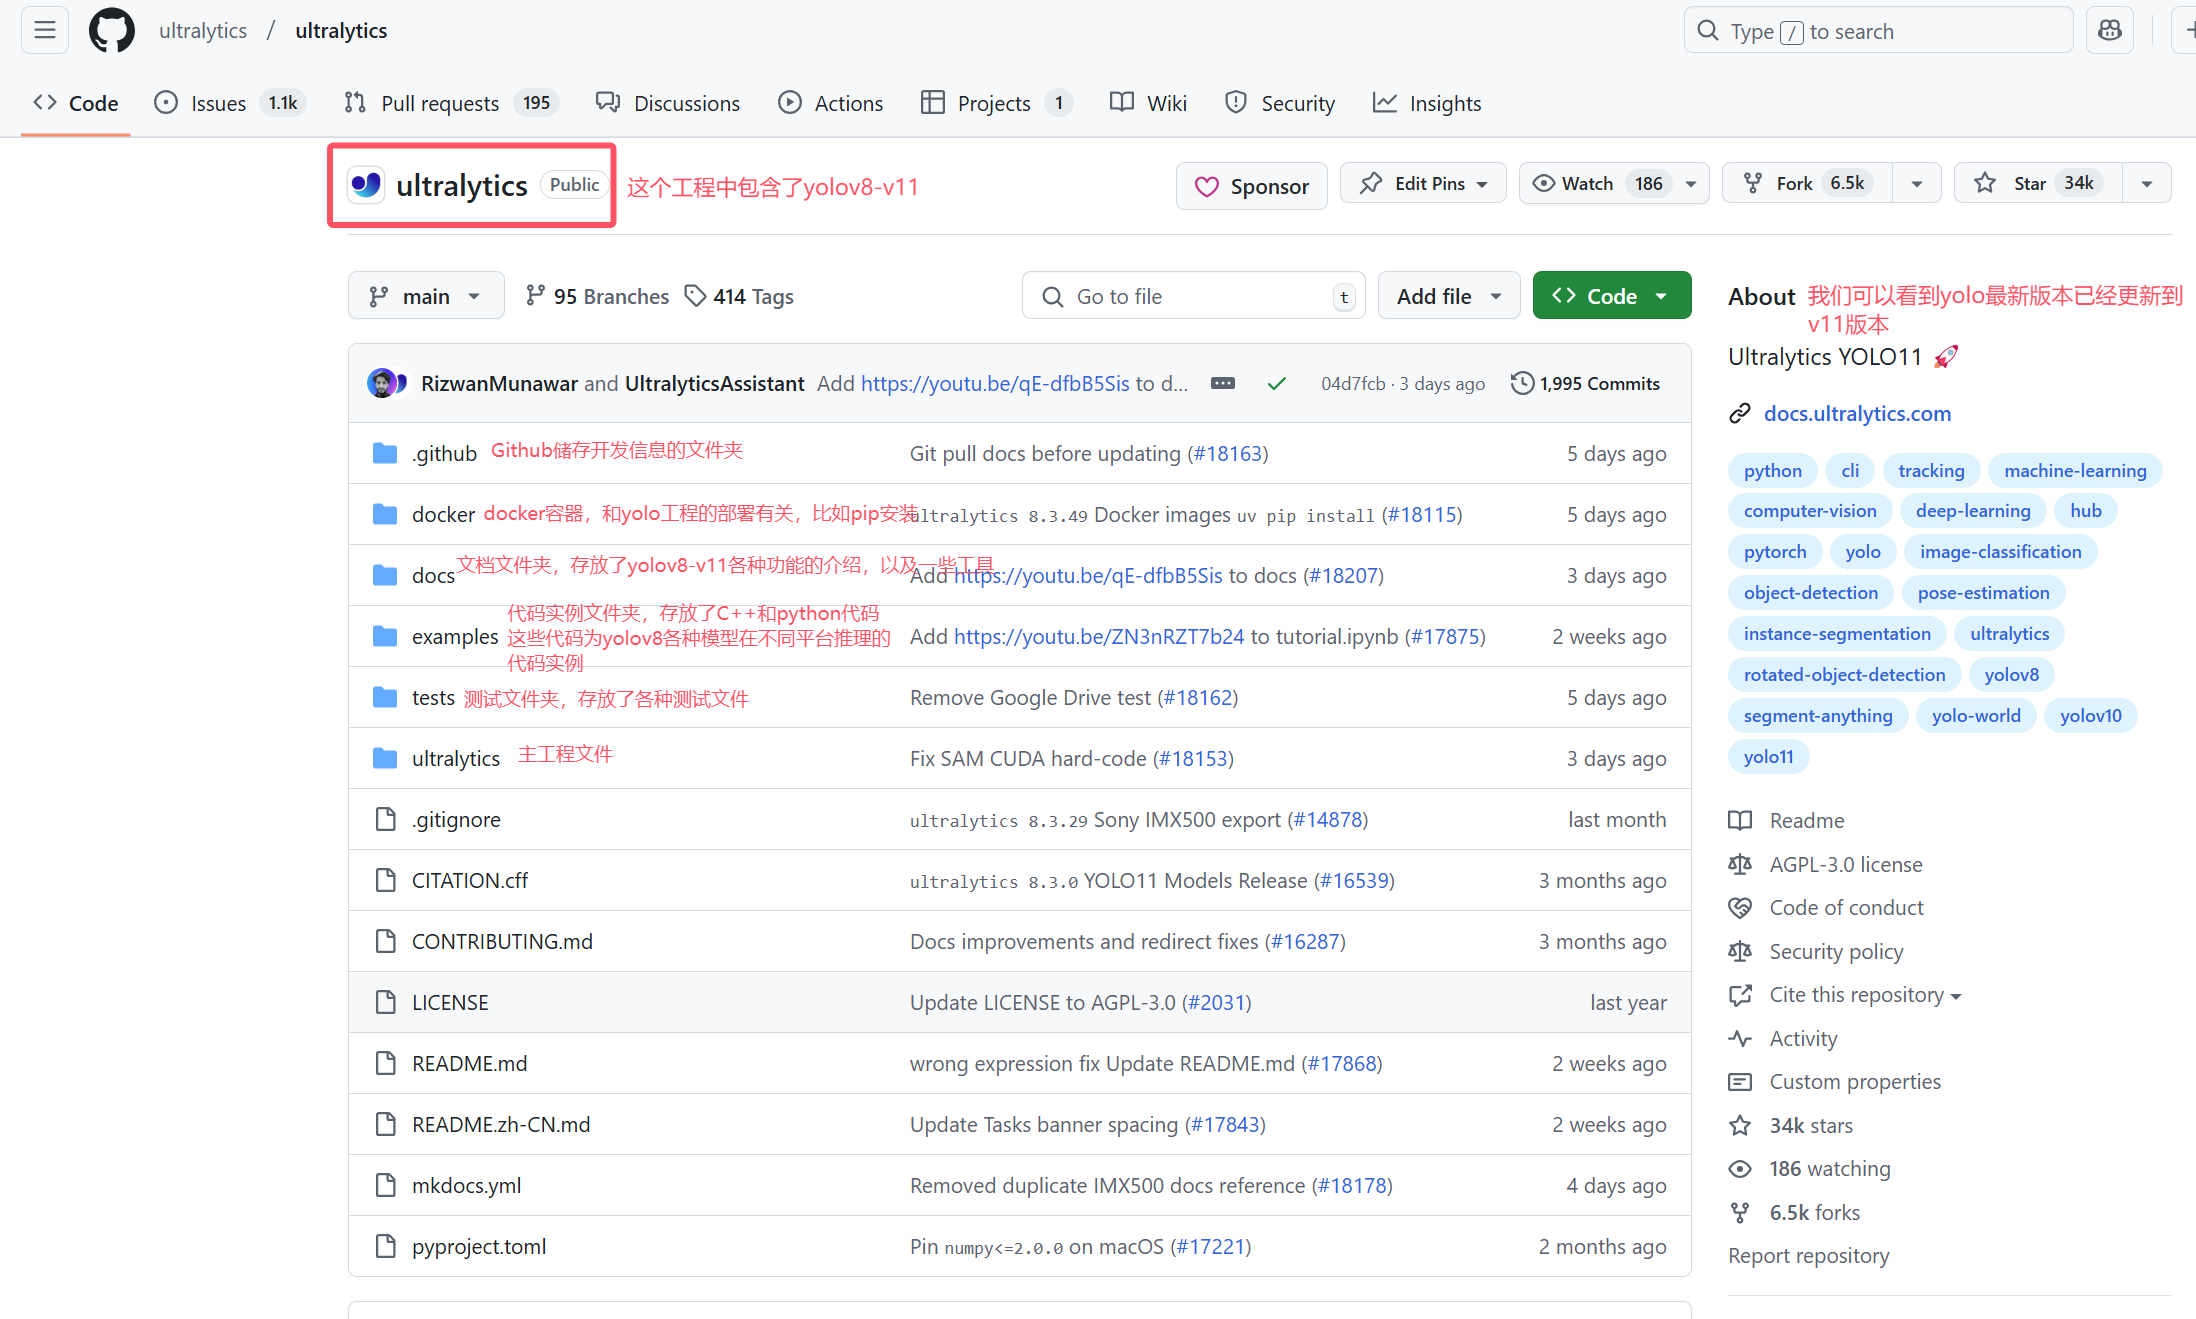Viewport: 2196px width, 1319px height.
Task: Go to the Discussions tab
Action: 668,103
